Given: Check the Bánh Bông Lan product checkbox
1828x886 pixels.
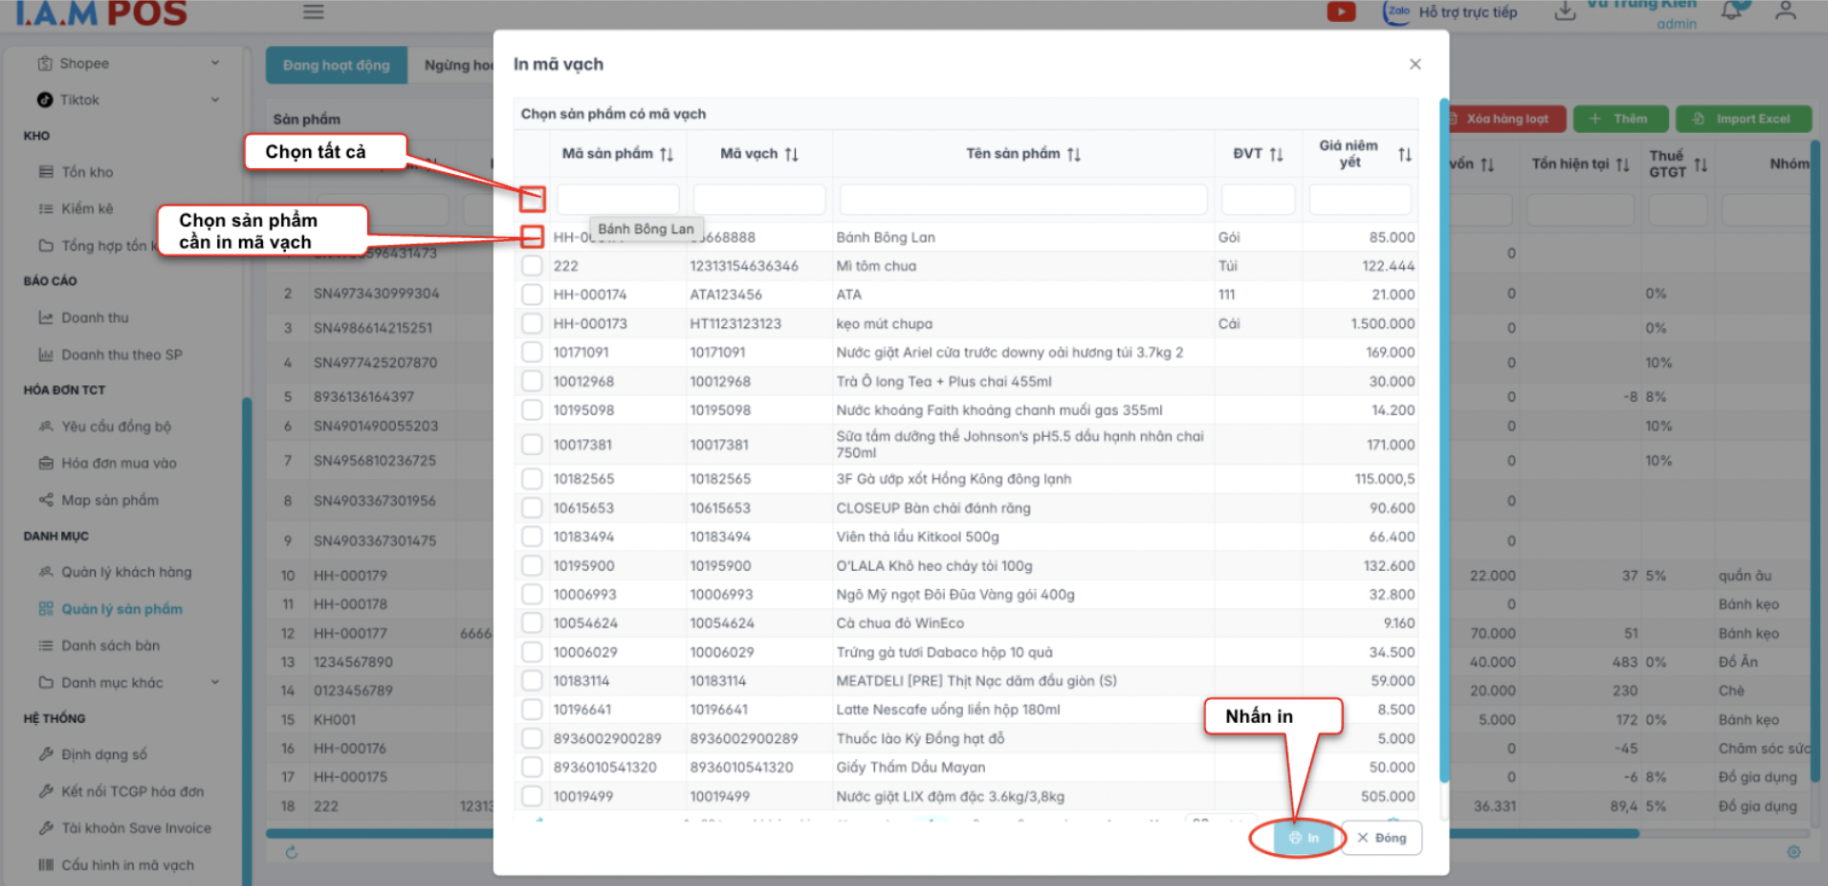Looking at the screenshot, I should tap(532, 237).
